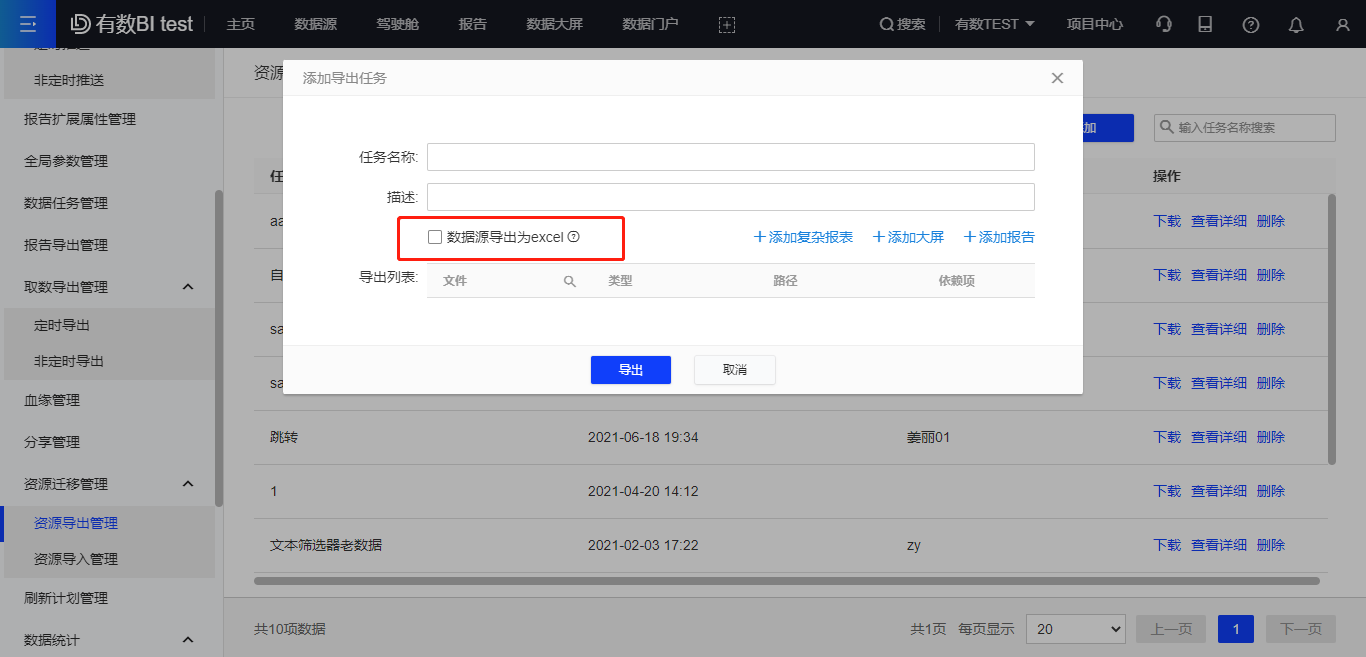Click the search icon in export list header
The image size is (1366, 657).
pyautogui.click(x=570, y=281)
